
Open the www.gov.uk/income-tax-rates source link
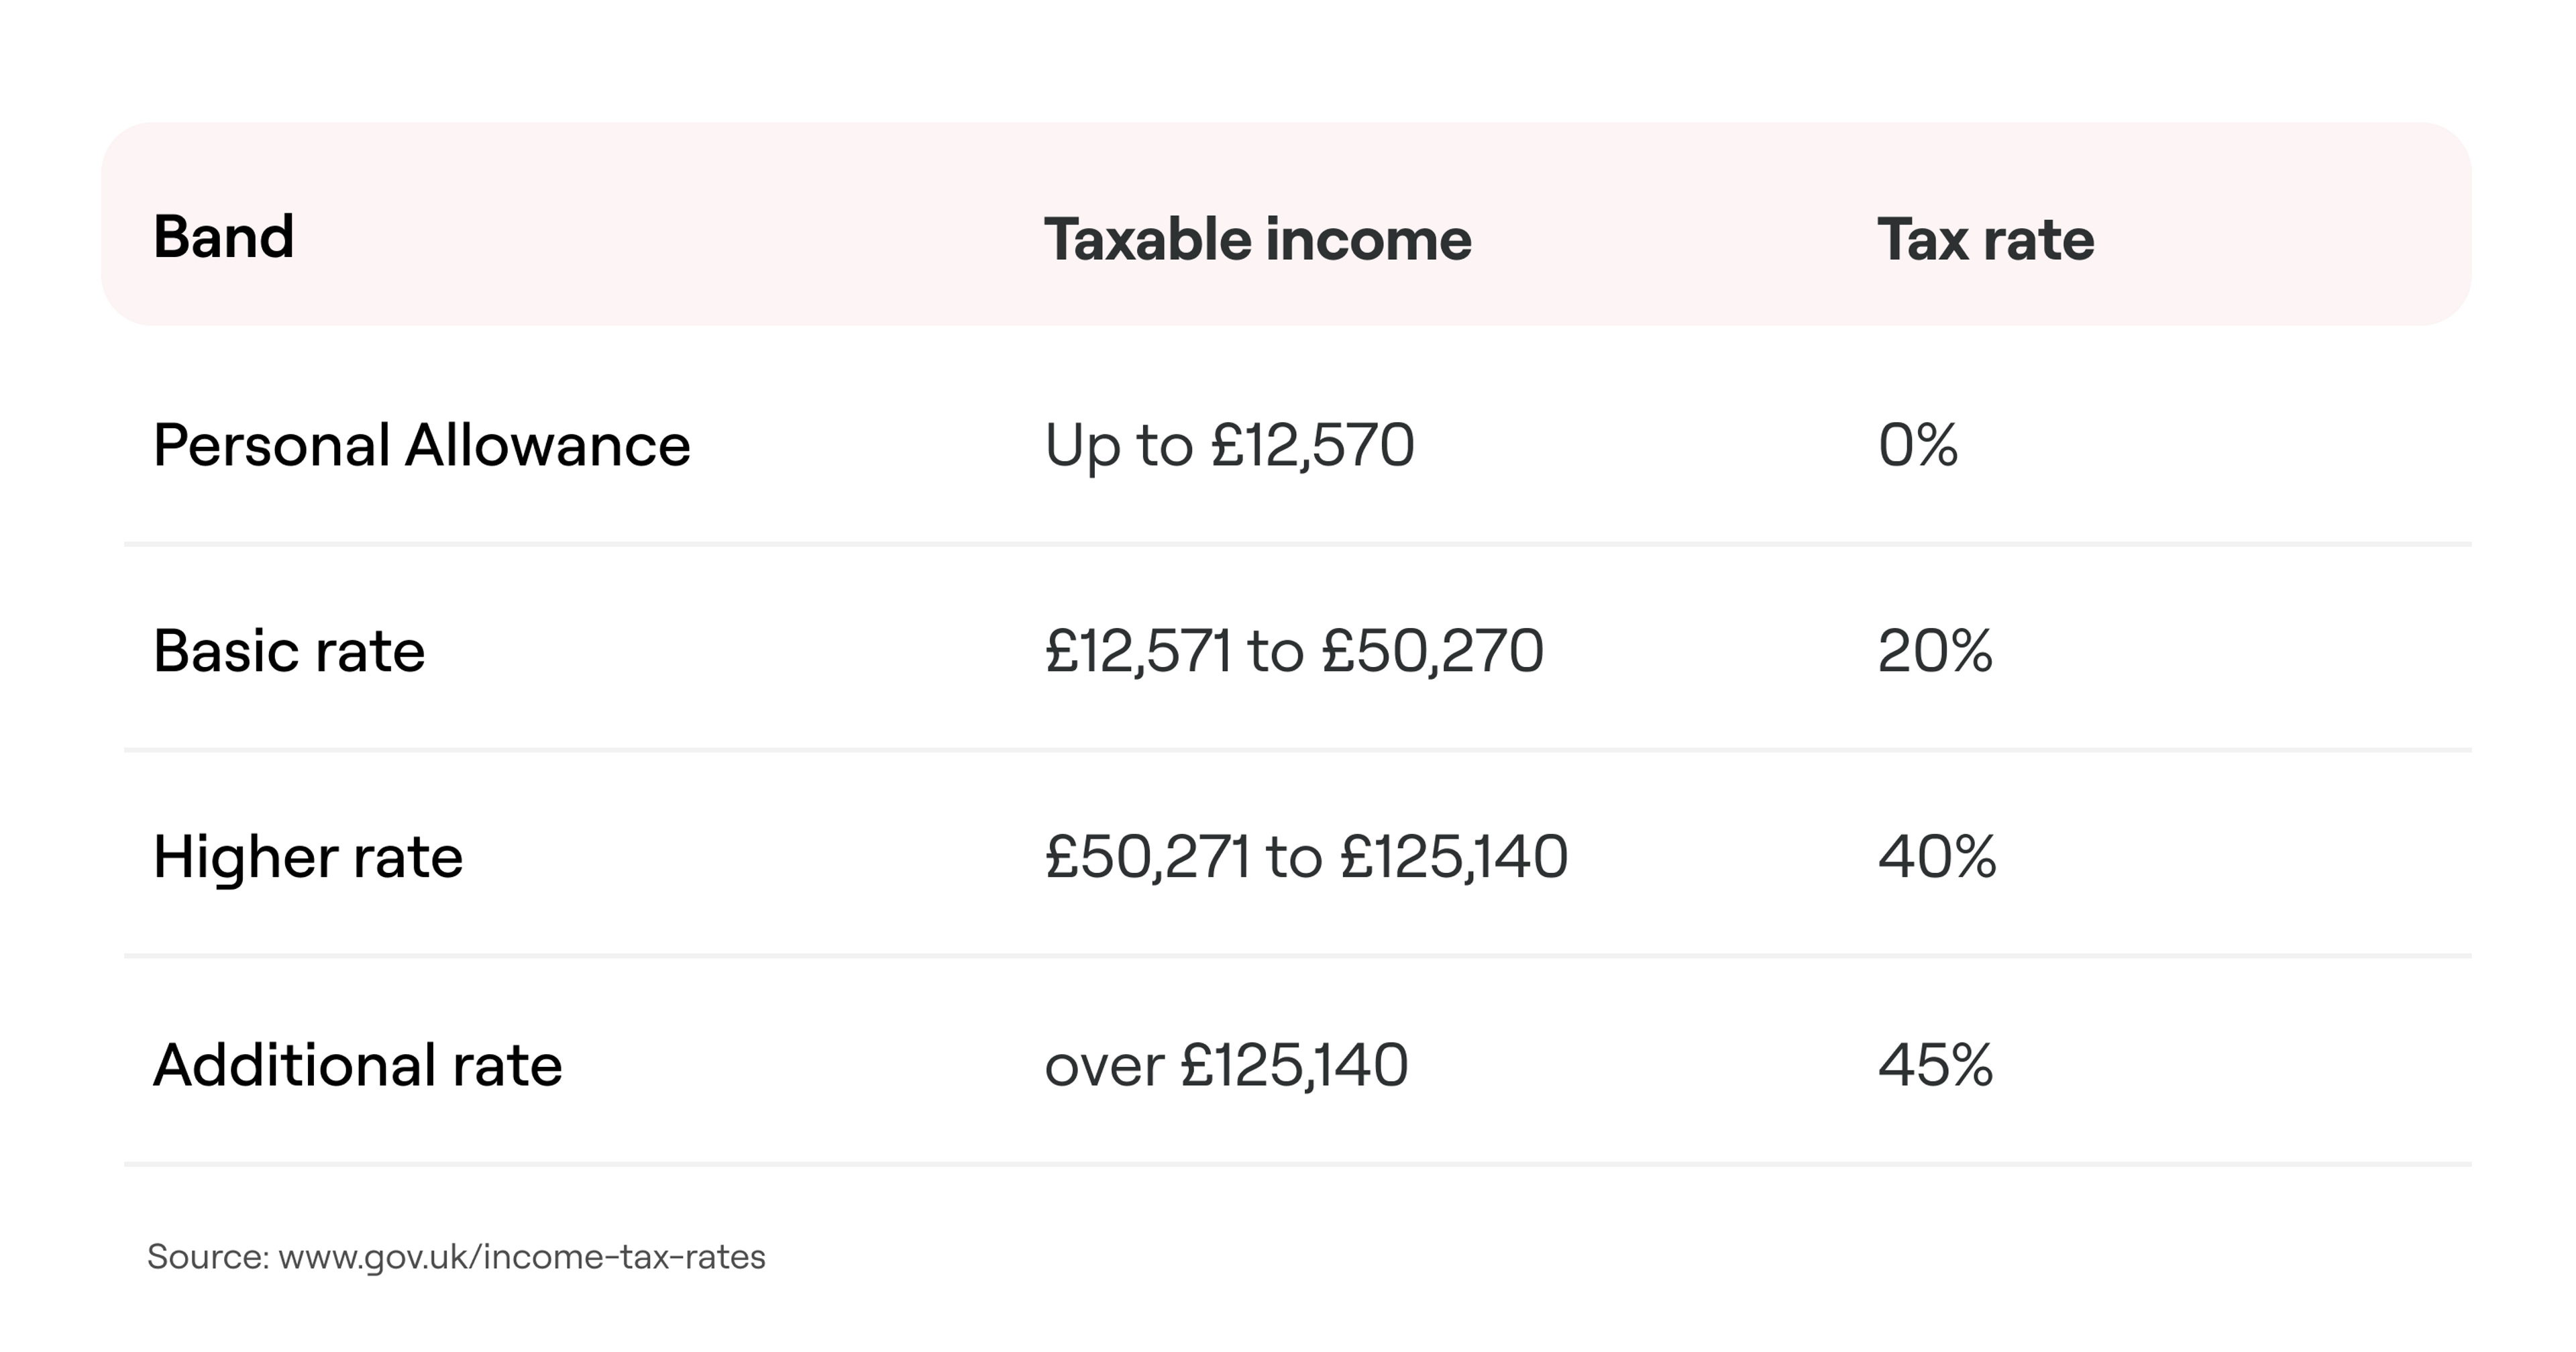click(522, 1257)
